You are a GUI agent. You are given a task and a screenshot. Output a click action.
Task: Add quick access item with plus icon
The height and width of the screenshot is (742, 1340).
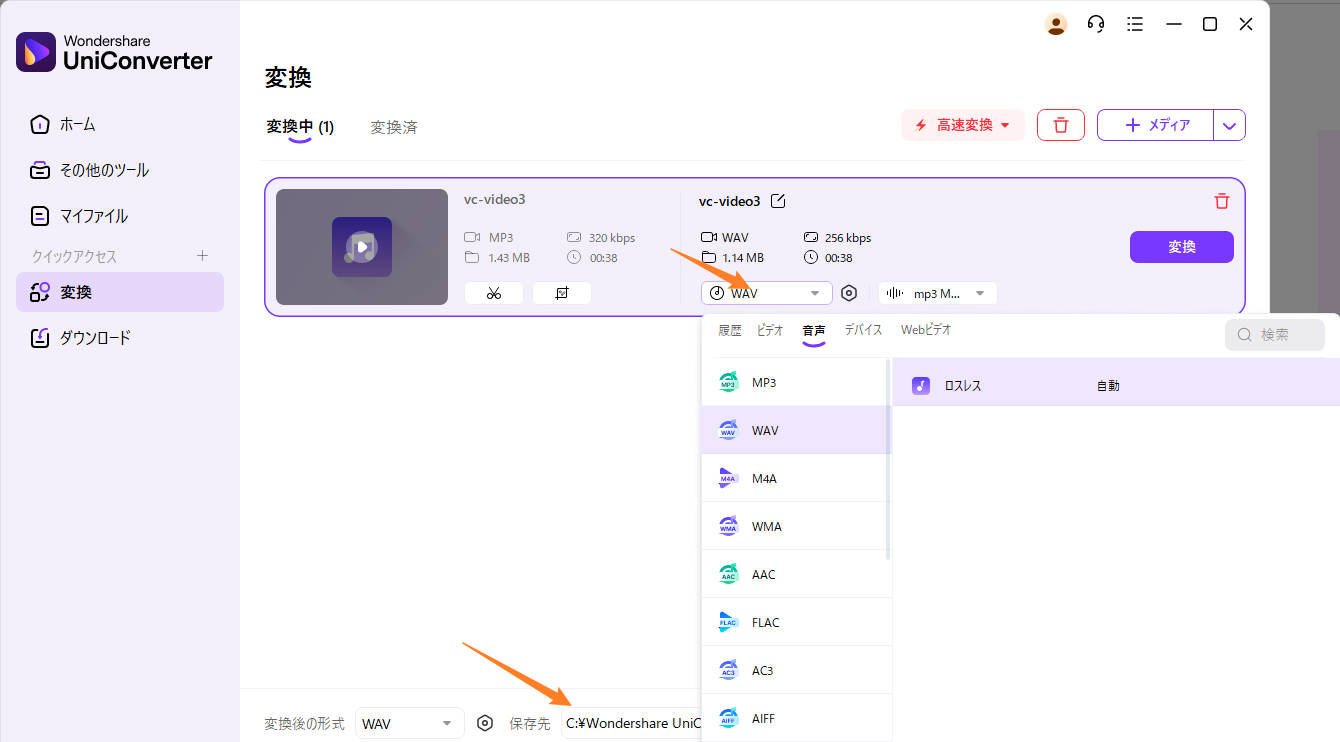pyautogui.click(x=202, y=256)
